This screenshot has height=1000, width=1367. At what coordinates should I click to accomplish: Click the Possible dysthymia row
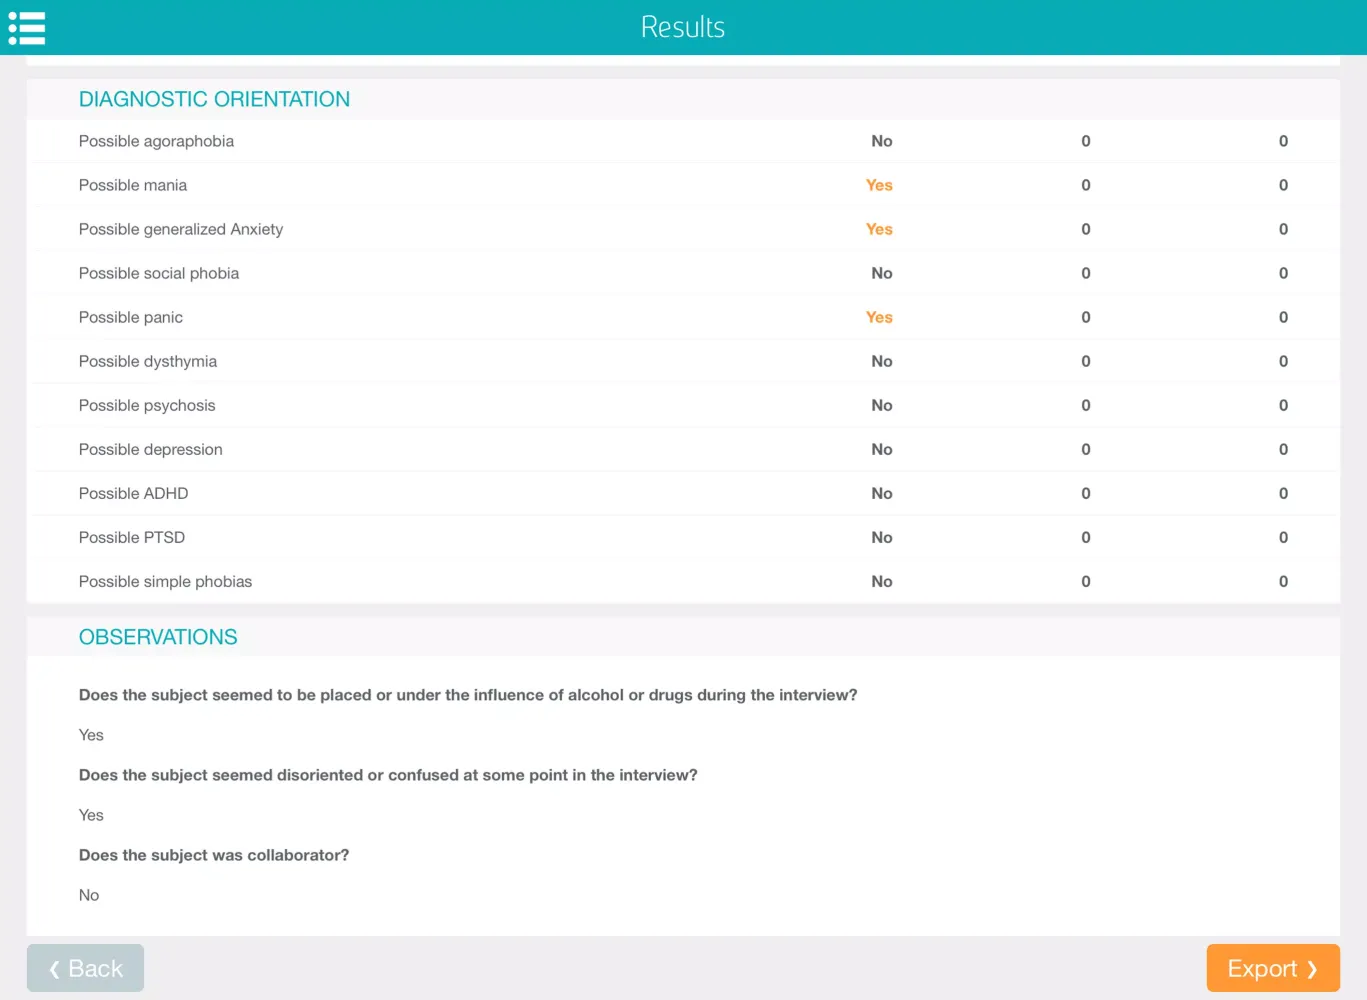coord(148,361)
